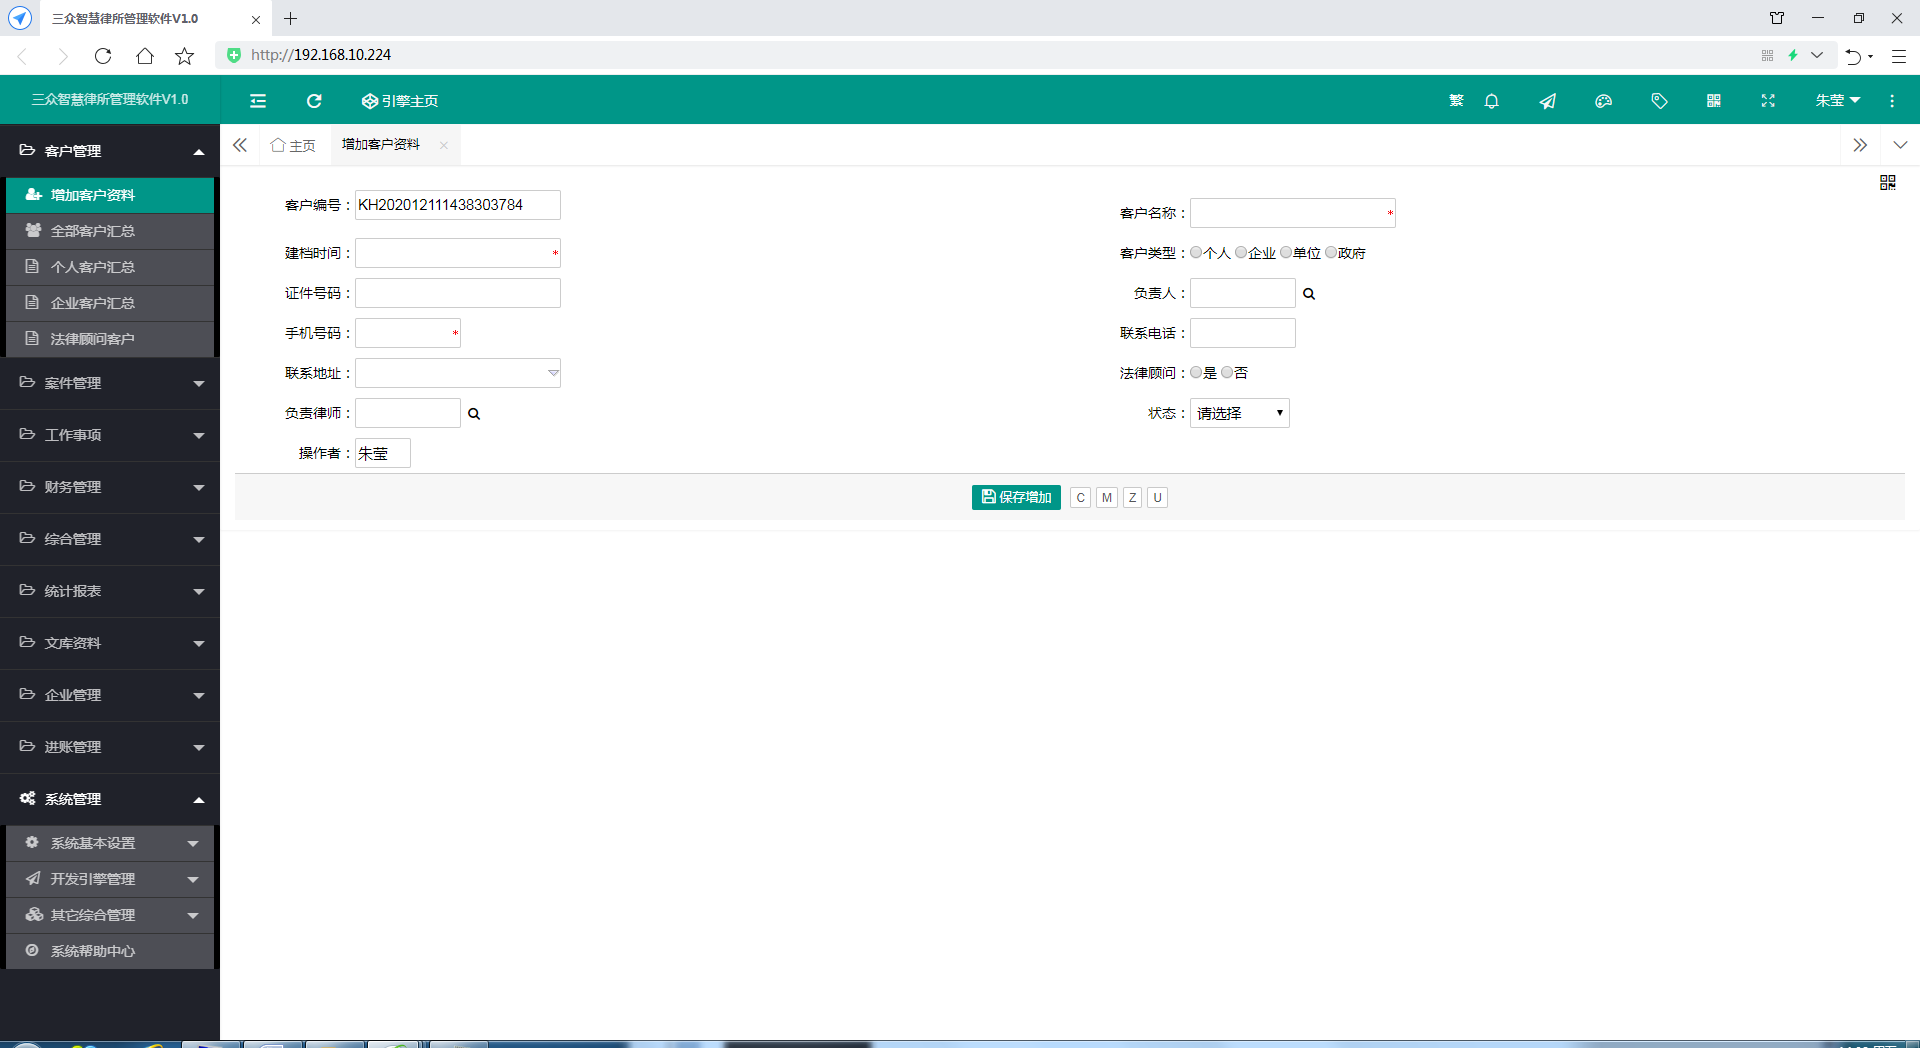
Task: Choose 是 for 法律顾问 option
Action: coord(1196,373)
